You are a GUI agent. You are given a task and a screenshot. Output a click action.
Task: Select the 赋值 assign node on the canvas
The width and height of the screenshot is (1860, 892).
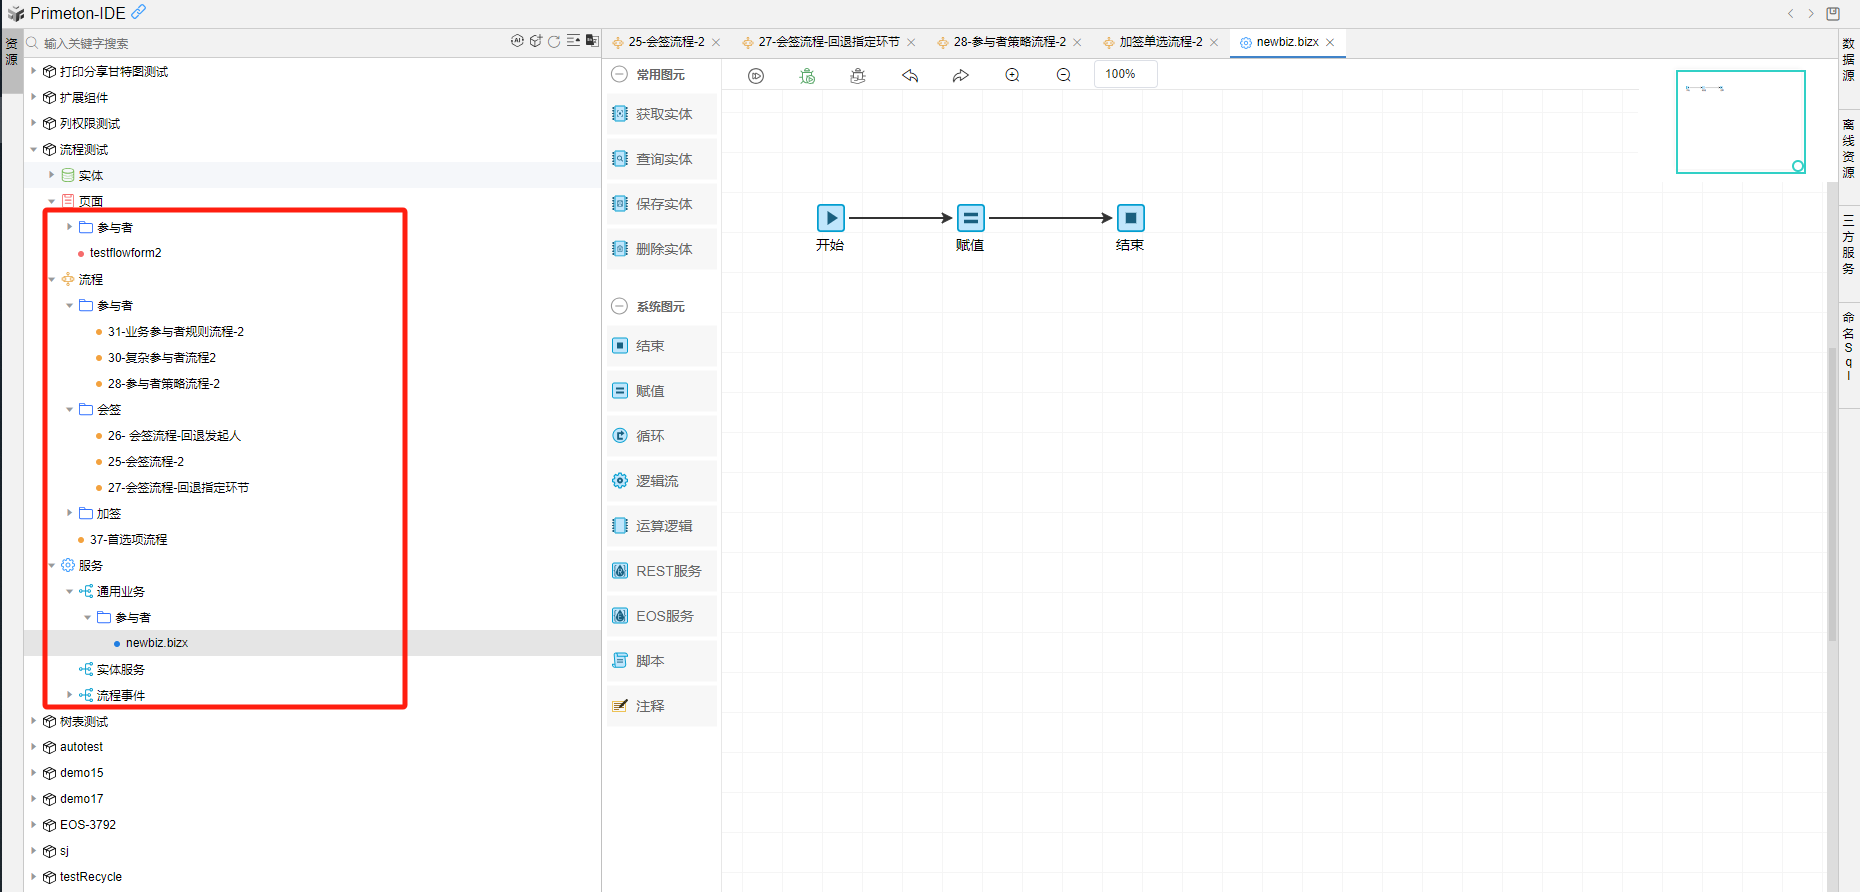[970, 218]
